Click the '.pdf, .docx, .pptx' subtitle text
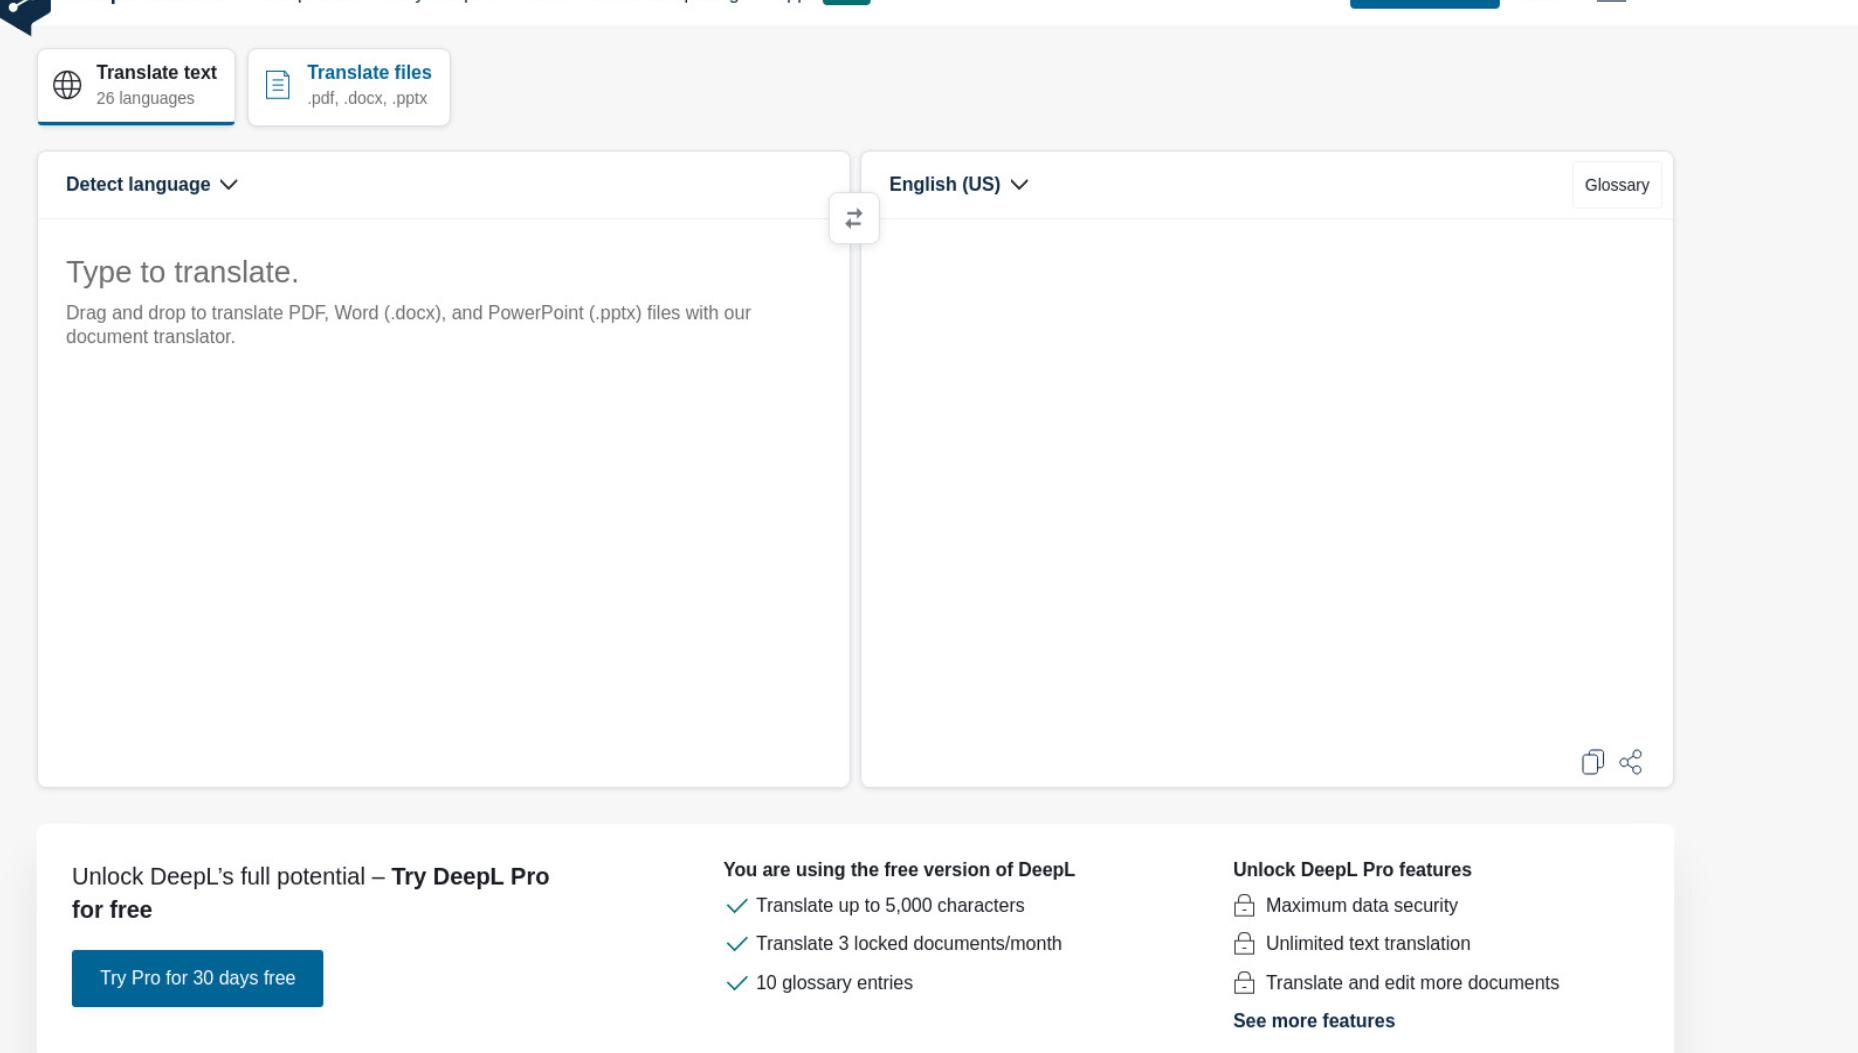Image resolution: width=1858 pixels, height=1053 pixels. tap(367, 98)
